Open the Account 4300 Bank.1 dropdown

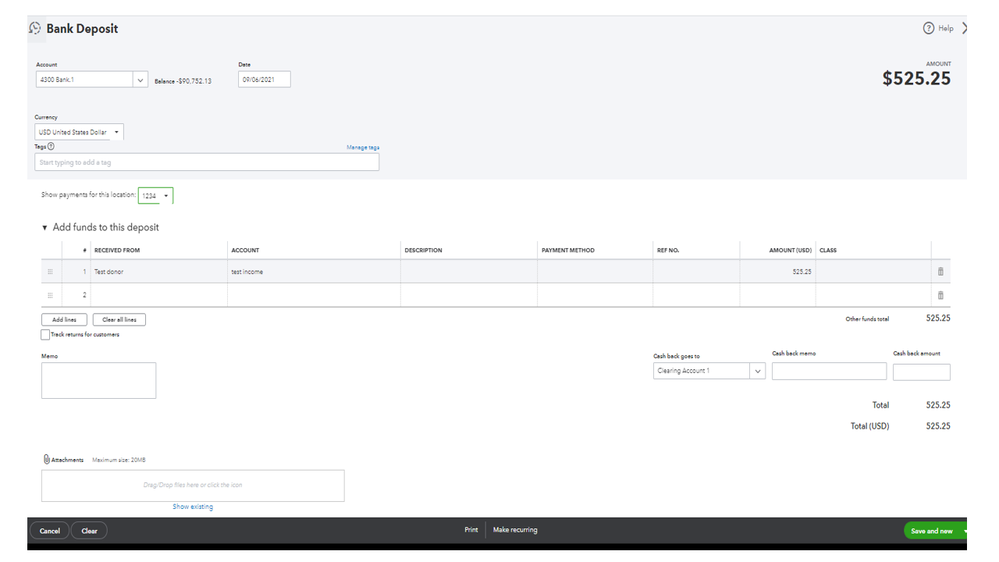tap(140, 80)
